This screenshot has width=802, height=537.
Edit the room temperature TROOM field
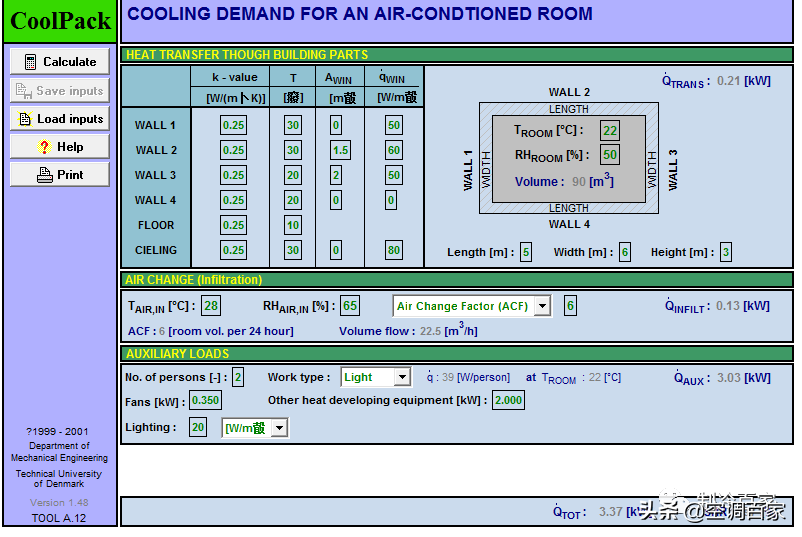point(610,130)
